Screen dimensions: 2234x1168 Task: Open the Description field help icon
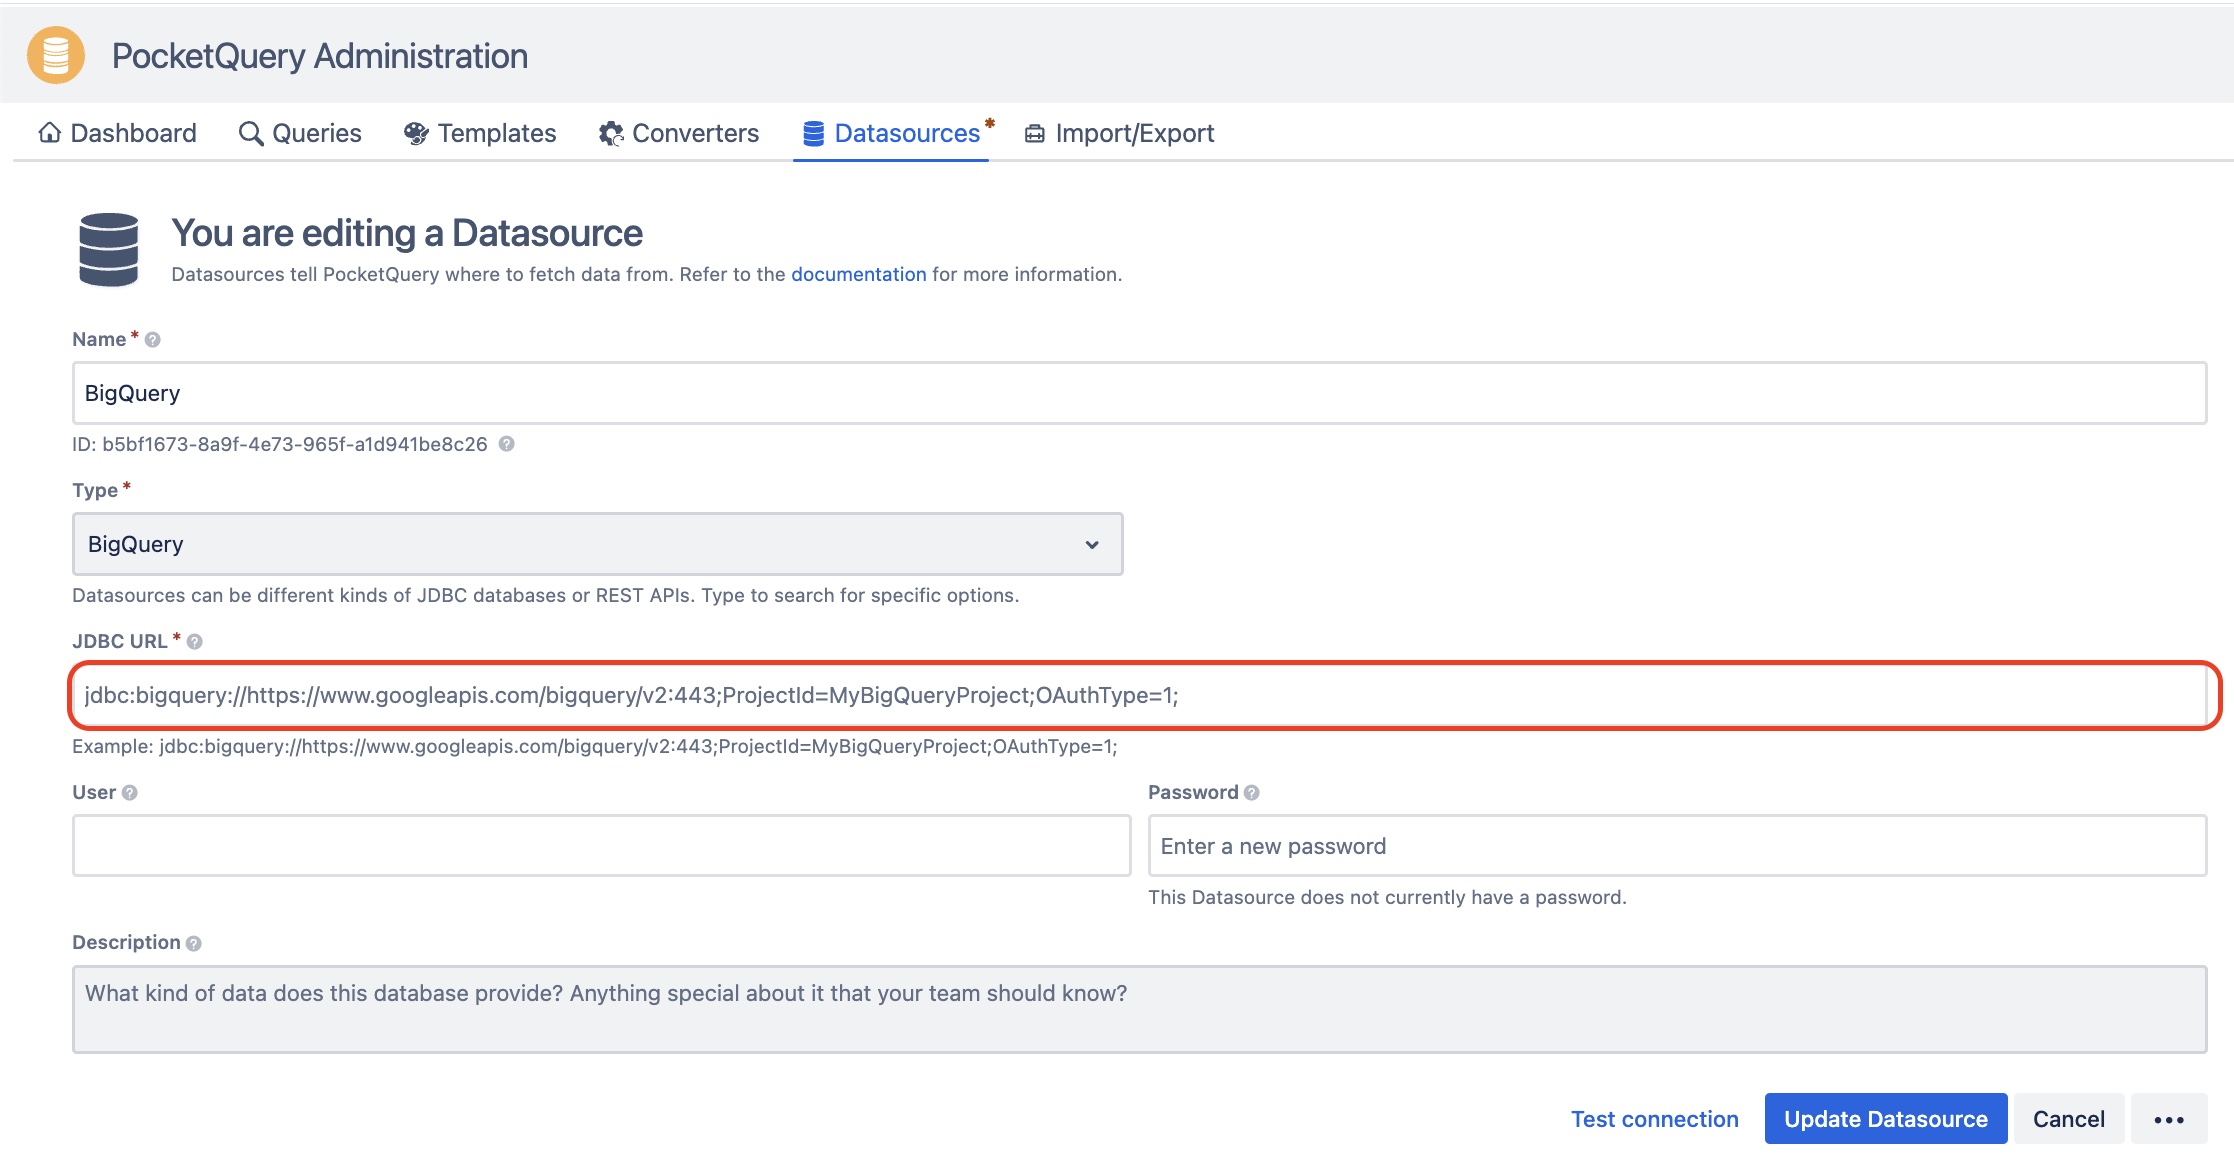click(x=194, y=944)
